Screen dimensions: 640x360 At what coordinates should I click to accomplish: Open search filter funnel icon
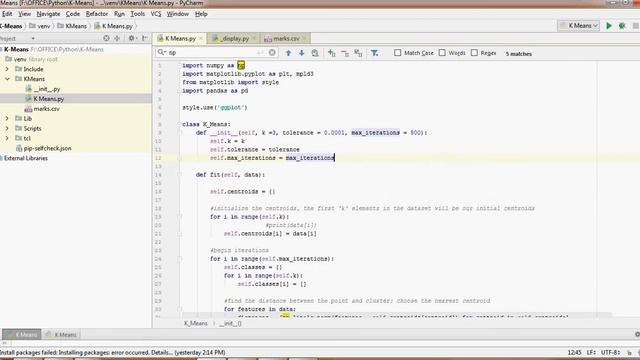pos(374,53)
